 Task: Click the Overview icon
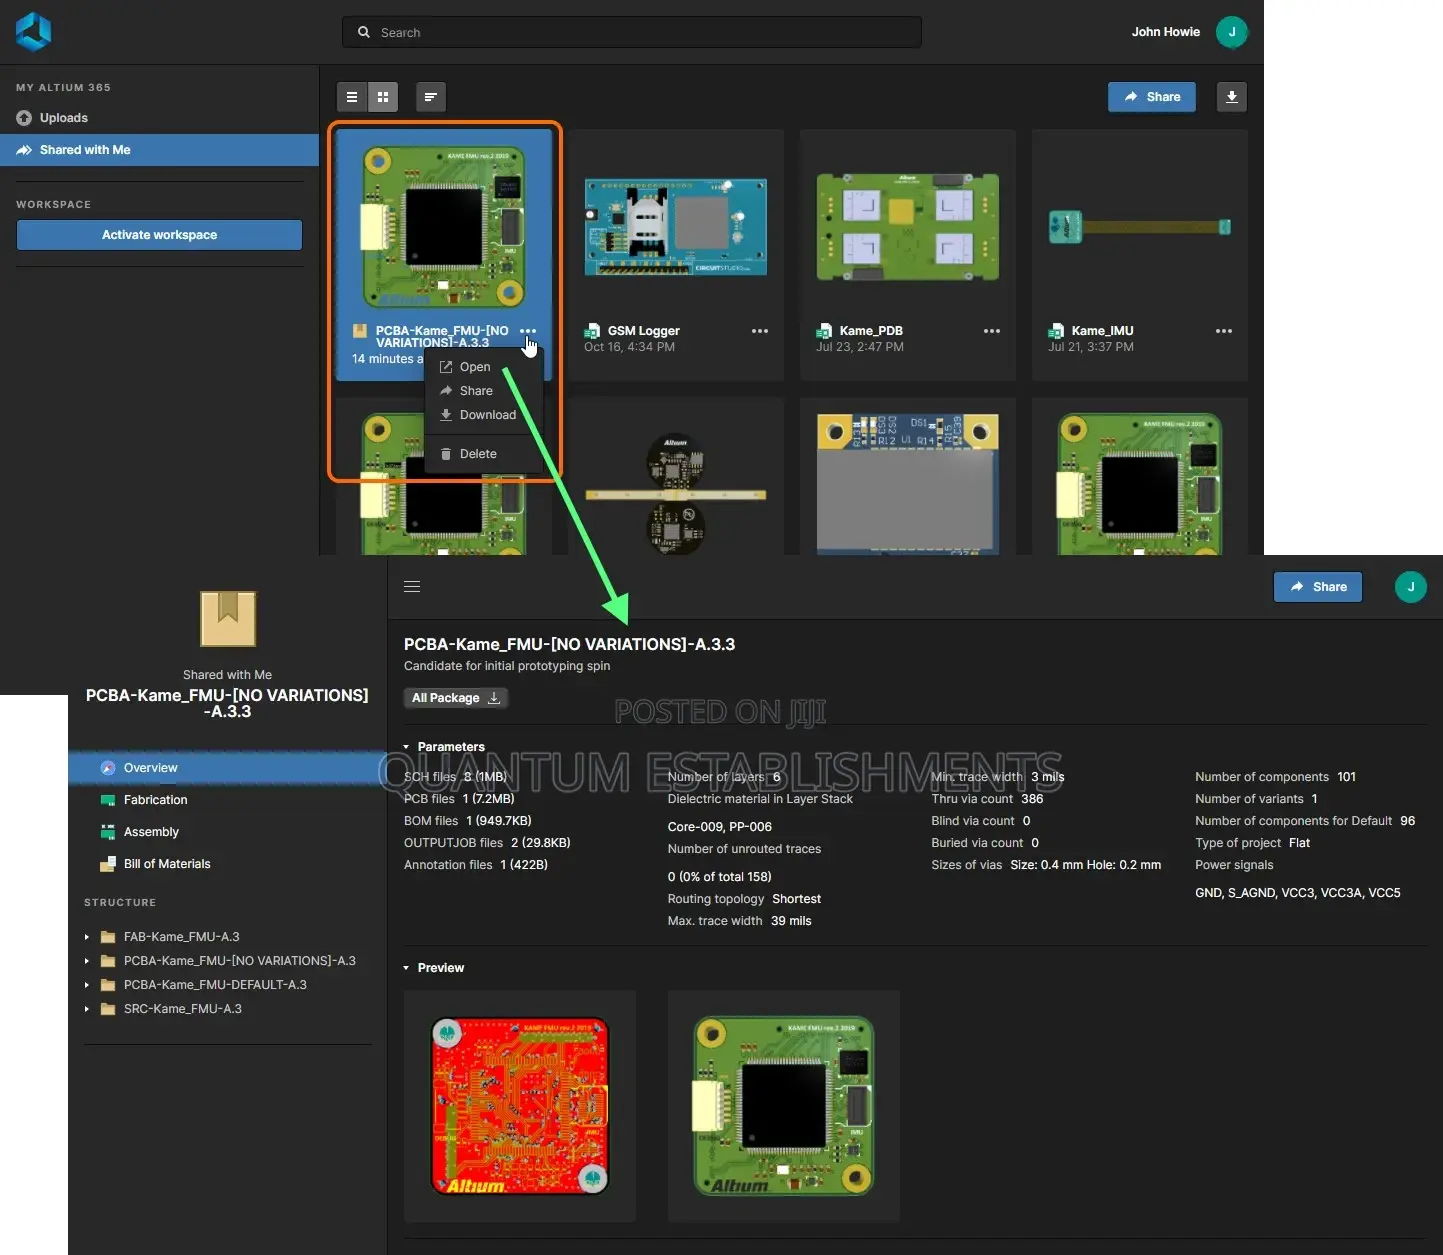pos(108,768)
